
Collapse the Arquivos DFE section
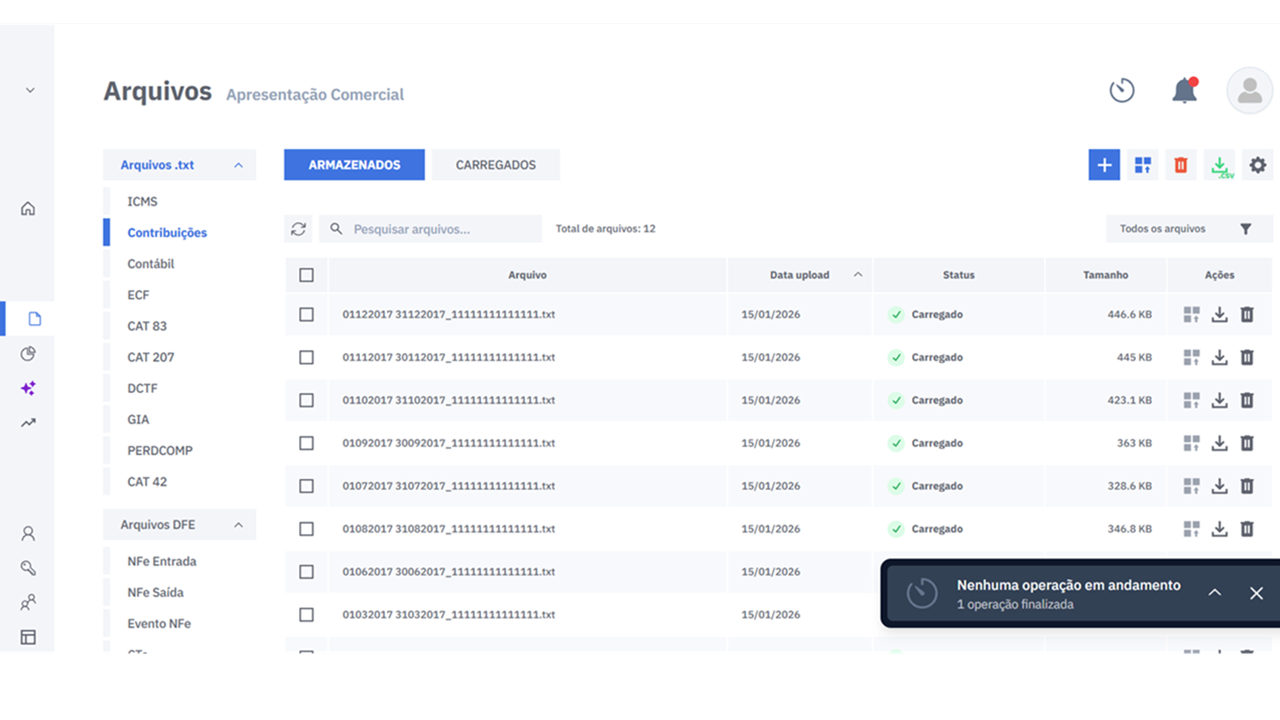(238, 525)
